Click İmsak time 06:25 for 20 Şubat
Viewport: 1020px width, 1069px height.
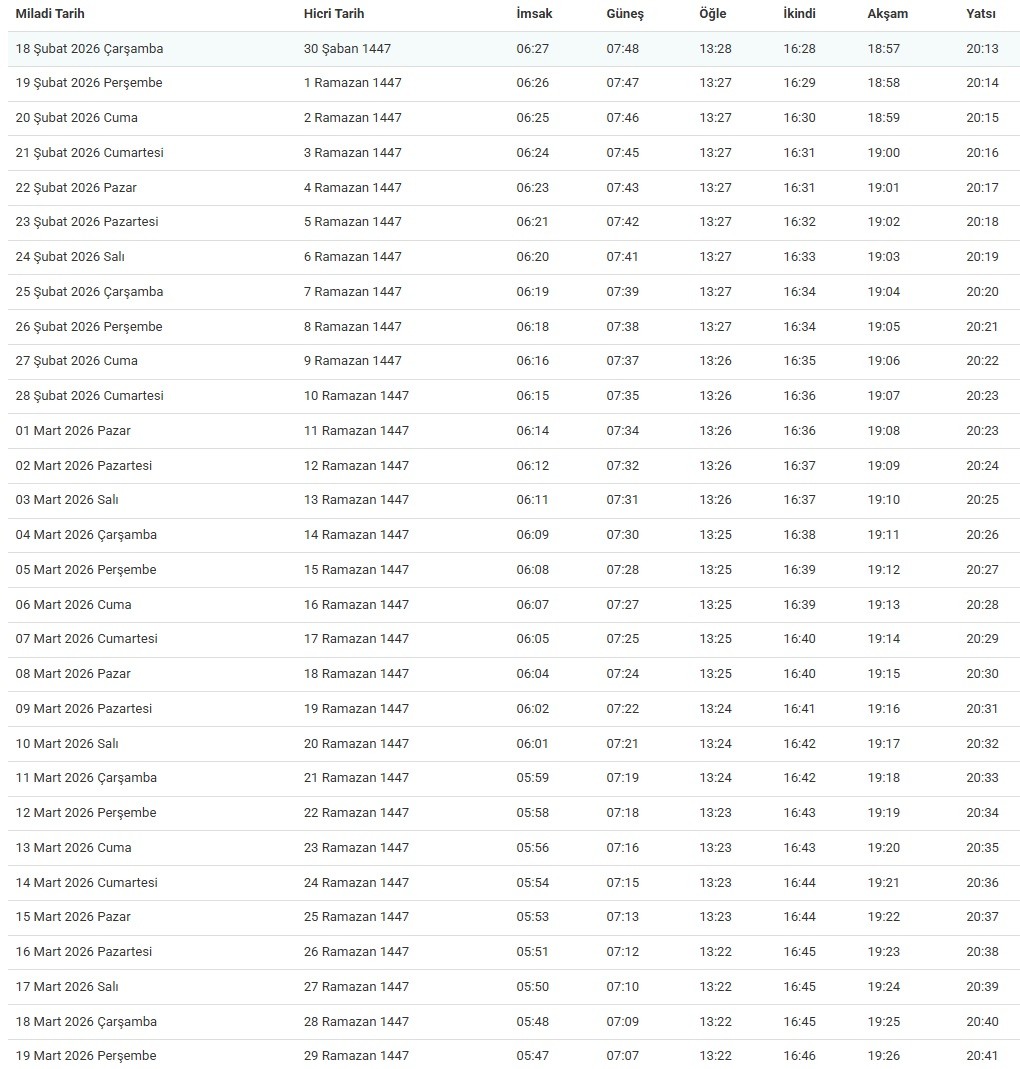[532, 118]
